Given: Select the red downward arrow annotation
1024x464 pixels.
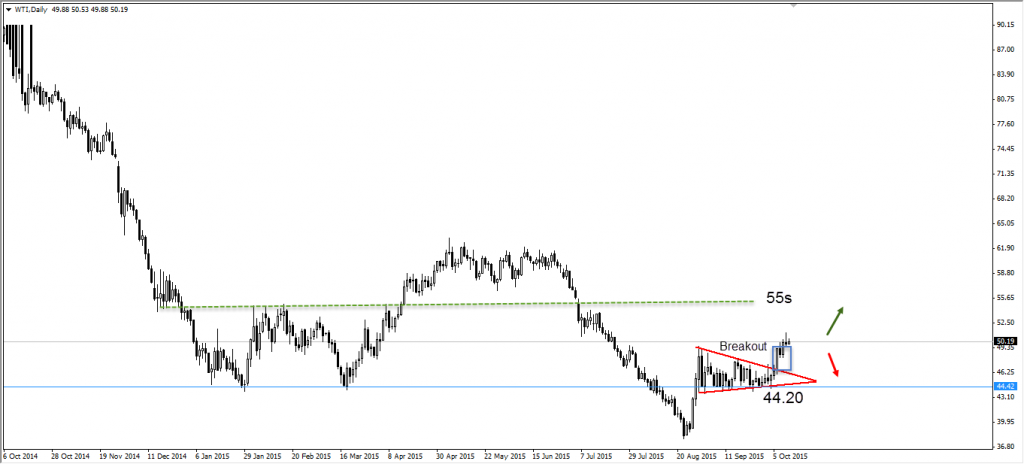Looking at the screenshot, I should pyautogui.click(x=833, y=365).
